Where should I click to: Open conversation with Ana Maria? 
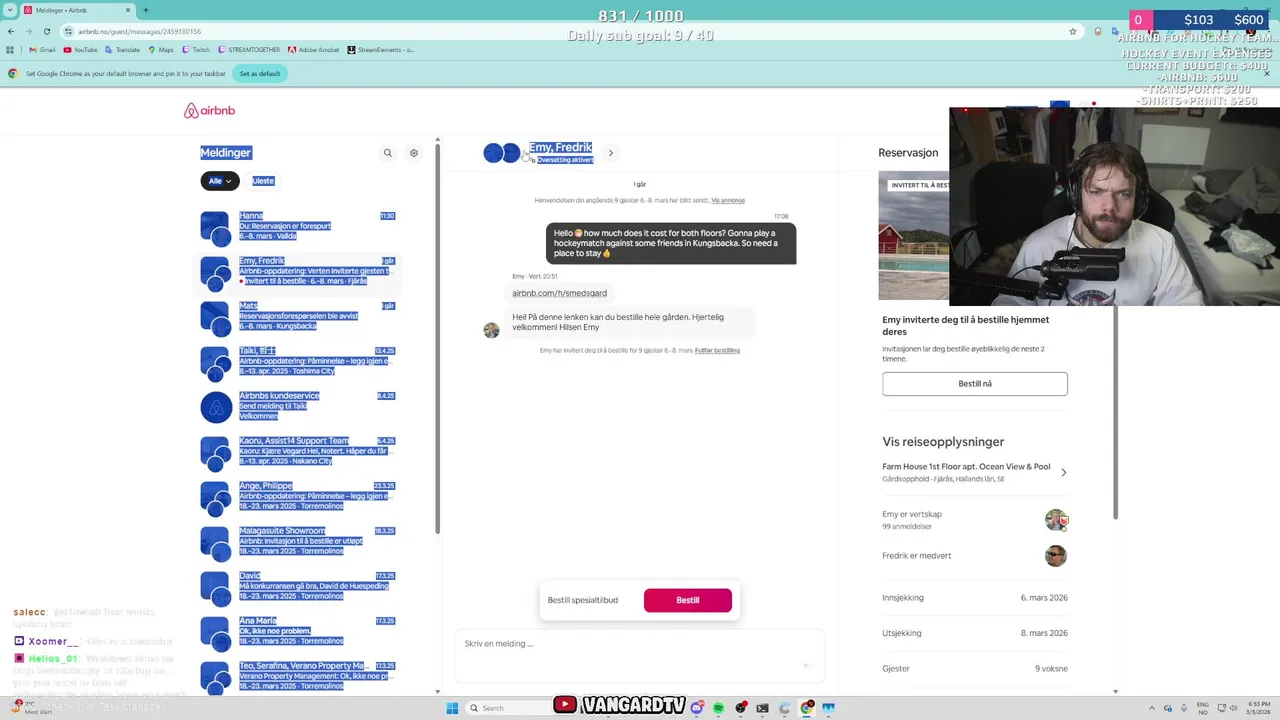point(298,631)
